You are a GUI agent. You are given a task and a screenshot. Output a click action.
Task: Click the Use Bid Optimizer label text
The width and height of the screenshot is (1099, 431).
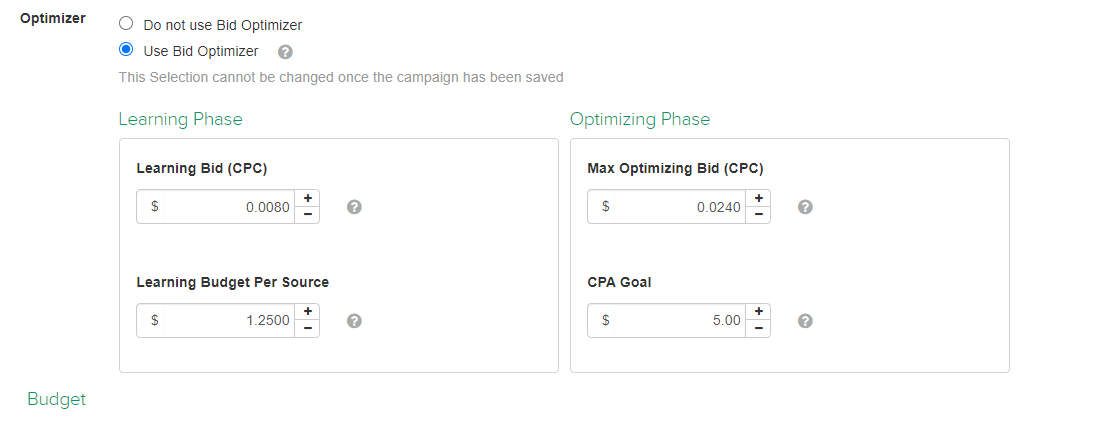coord(201,51)
